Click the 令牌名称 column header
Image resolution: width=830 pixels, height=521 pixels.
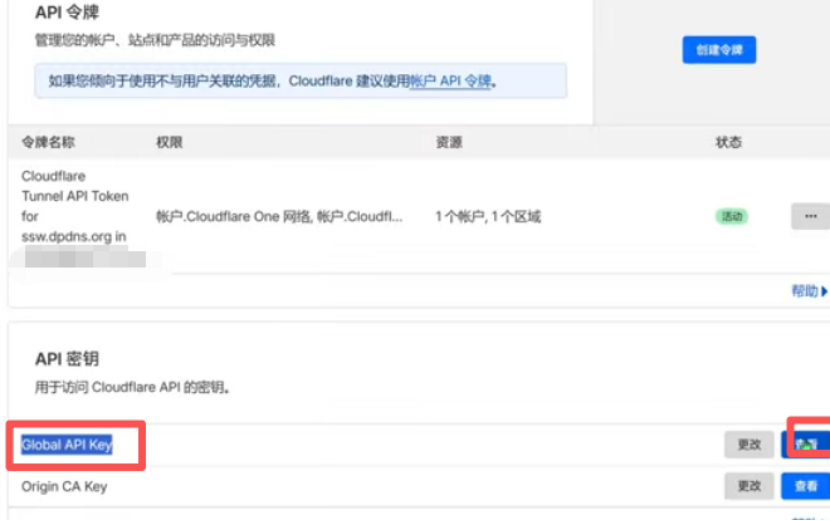click(x=47, y=142)
